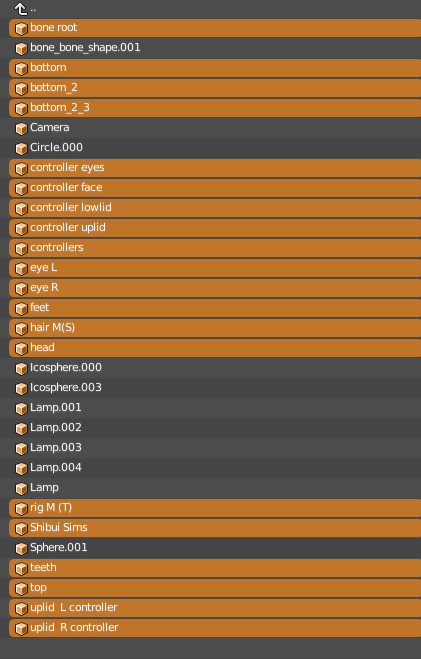Select the Lamp.002 entry
Viewport: 421px width, 659px height.
[x=215, y=427]
